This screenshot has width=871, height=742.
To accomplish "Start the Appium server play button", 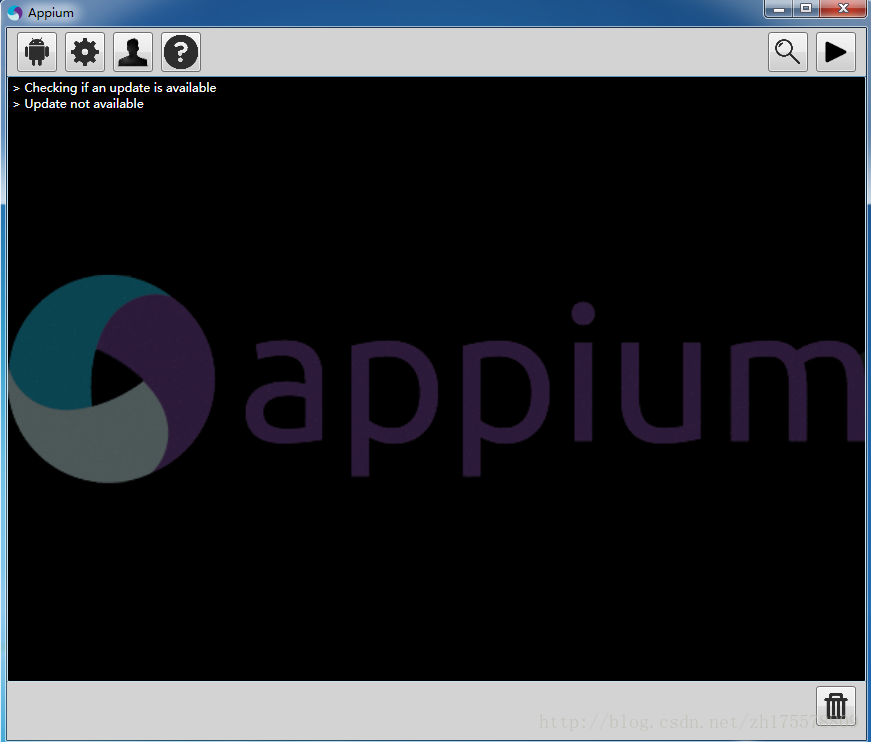I will click(836, 52).
